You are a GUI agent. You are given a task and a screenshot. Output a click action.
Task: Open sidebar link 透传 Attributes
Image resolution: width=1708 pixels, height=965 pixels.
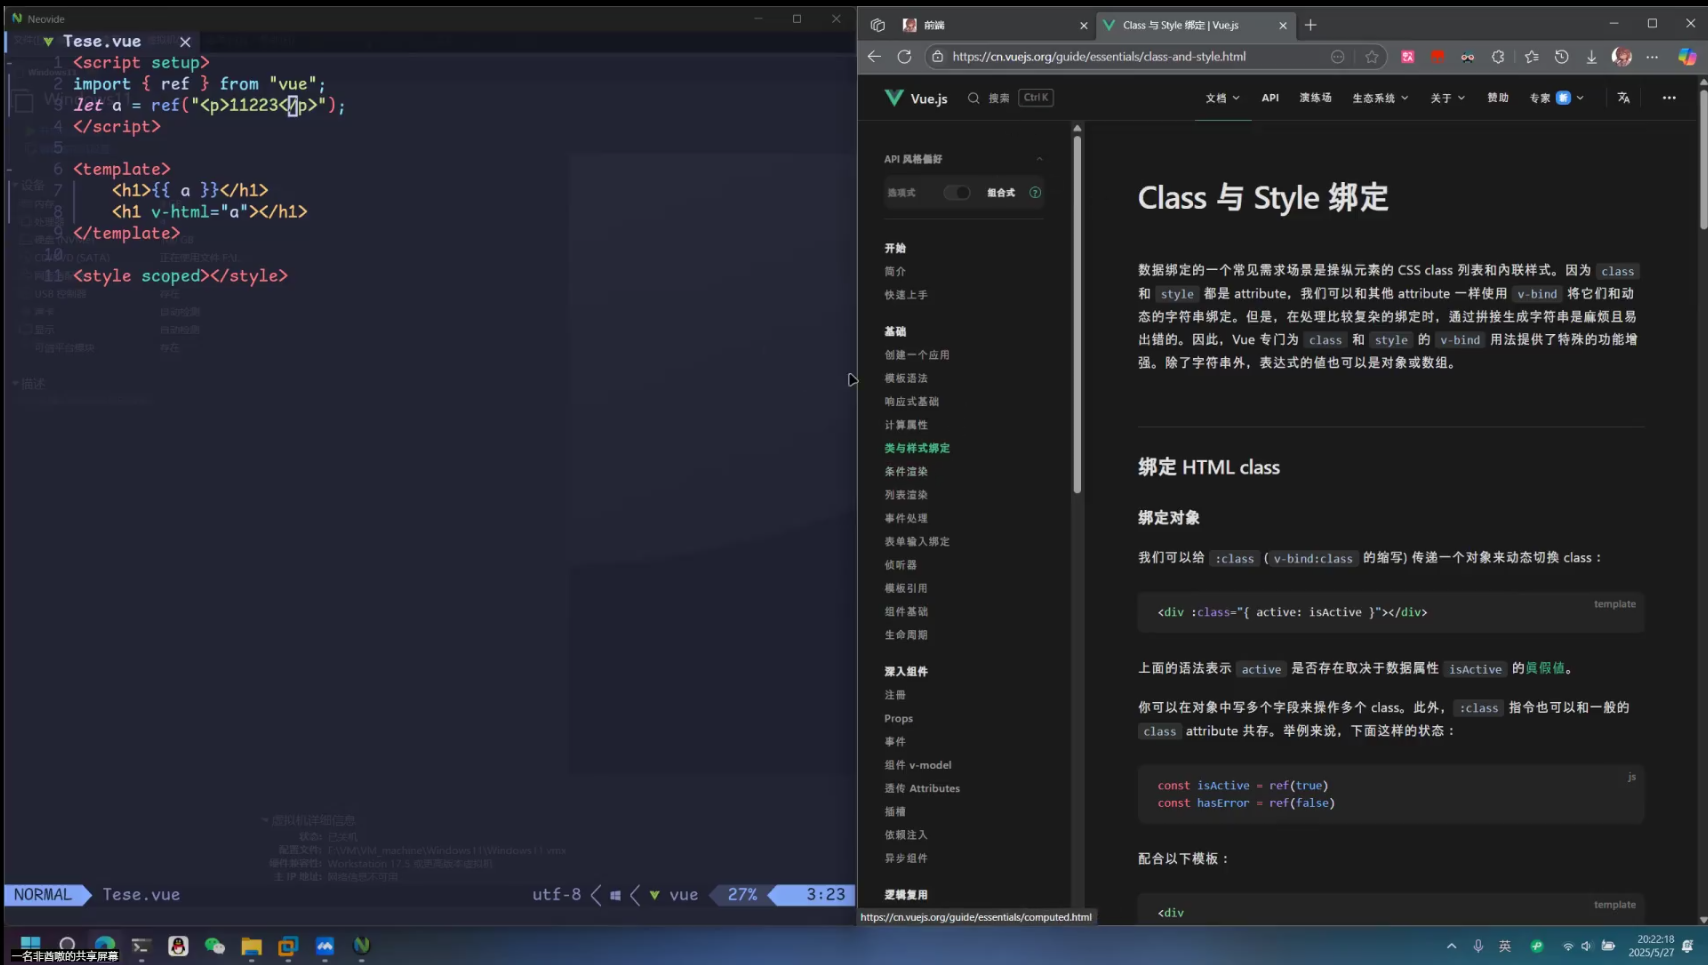(922, 788)
